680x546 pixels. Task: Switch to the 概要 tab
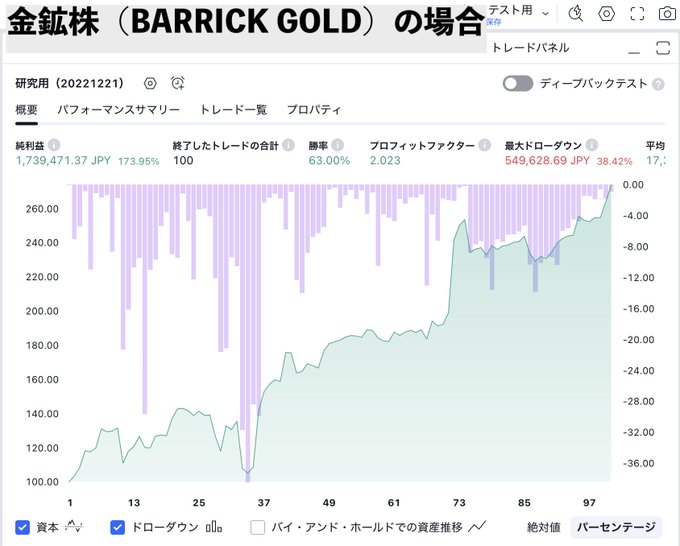point(26,110)
